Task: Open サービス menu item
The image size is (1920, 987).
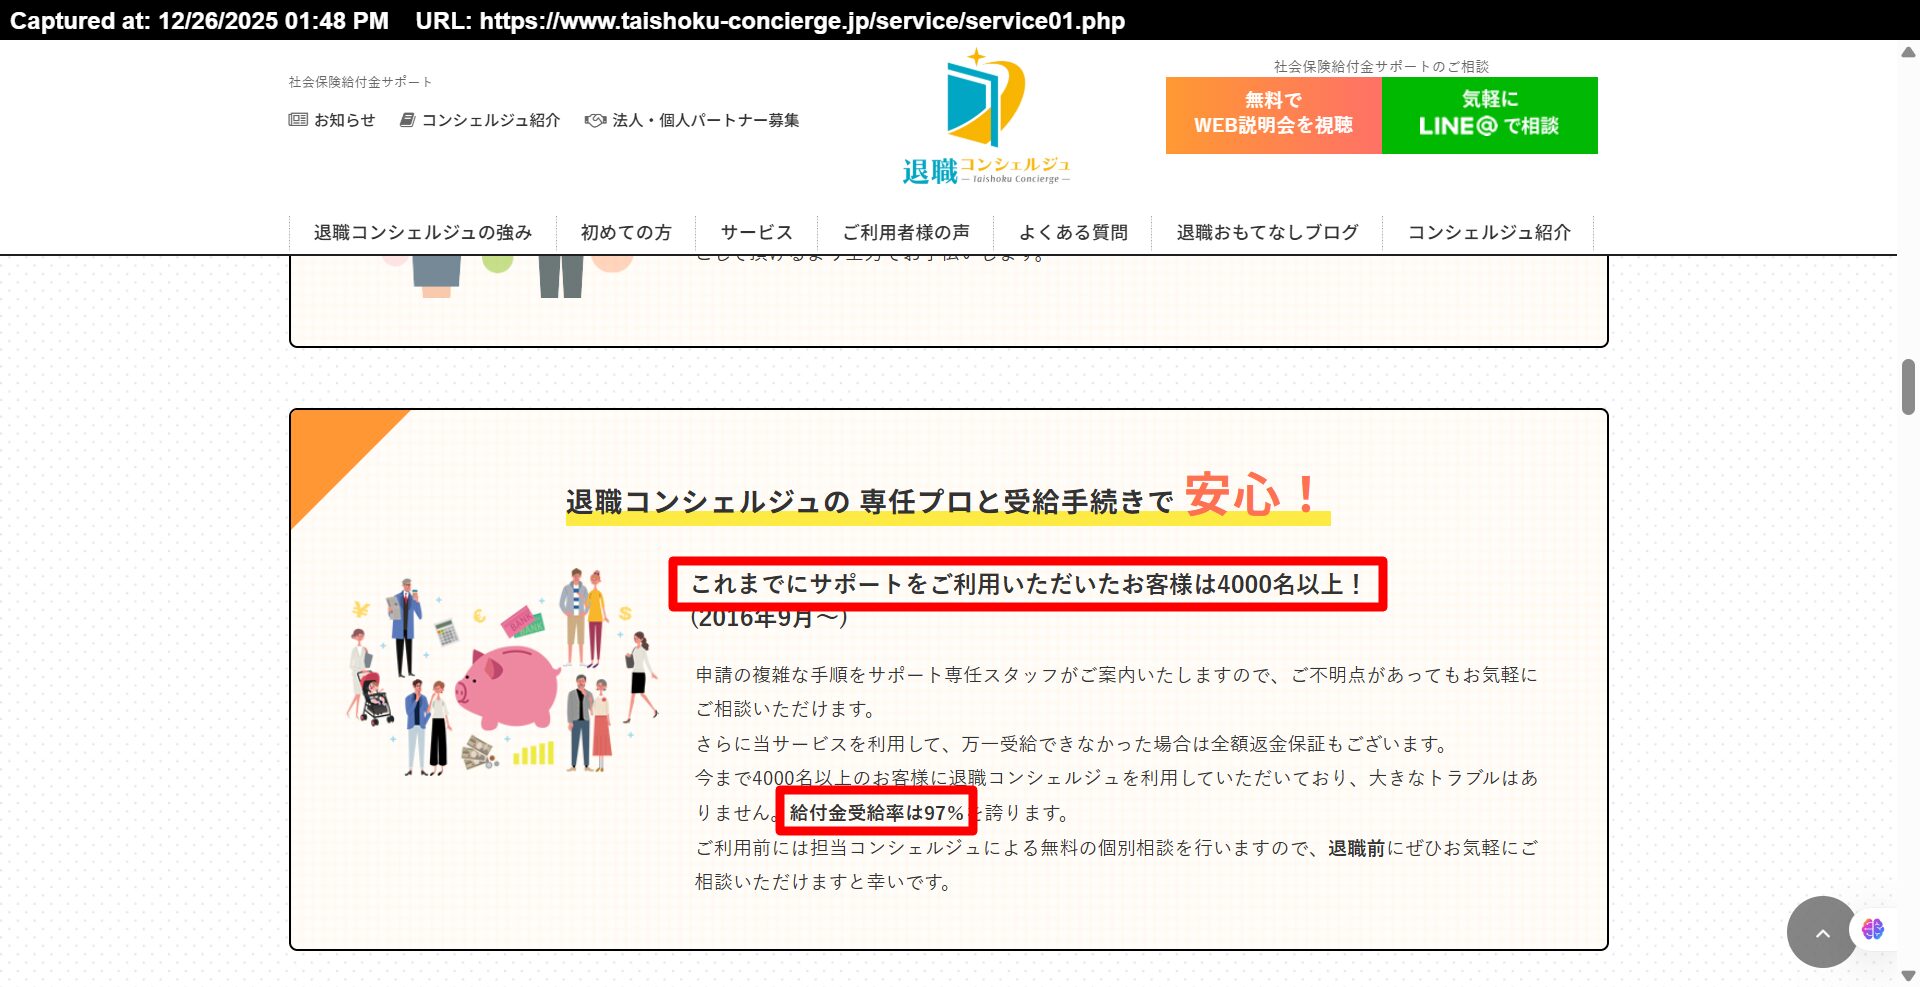Action: pos(757,232)
